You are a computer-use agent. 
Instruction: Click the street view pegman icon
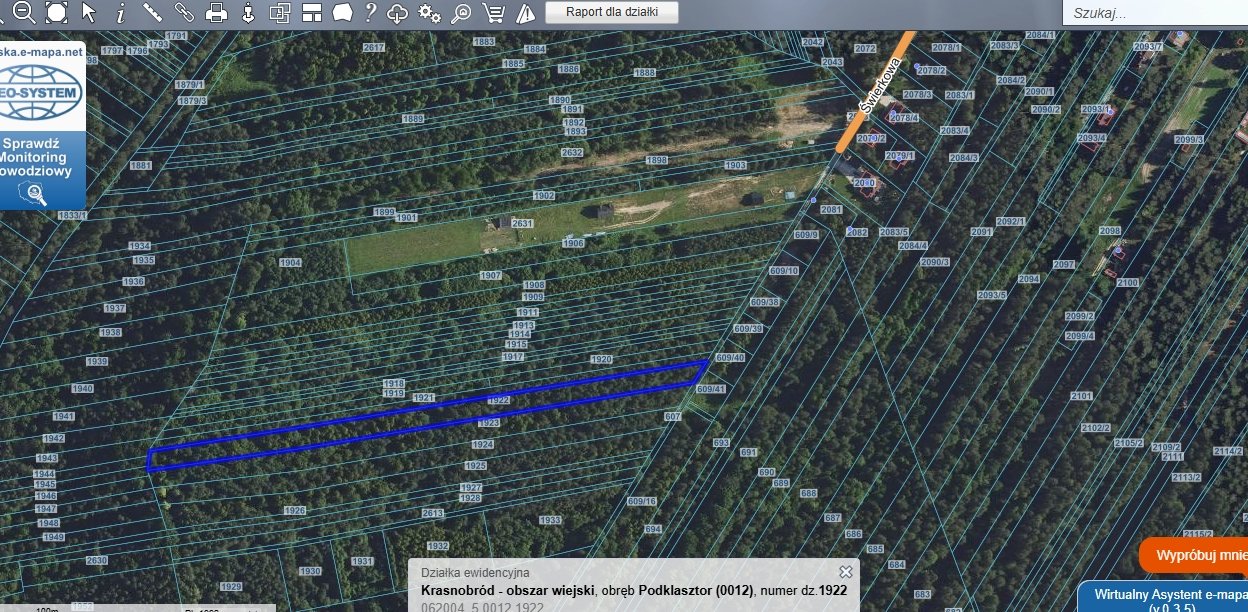tap(247, 12)
